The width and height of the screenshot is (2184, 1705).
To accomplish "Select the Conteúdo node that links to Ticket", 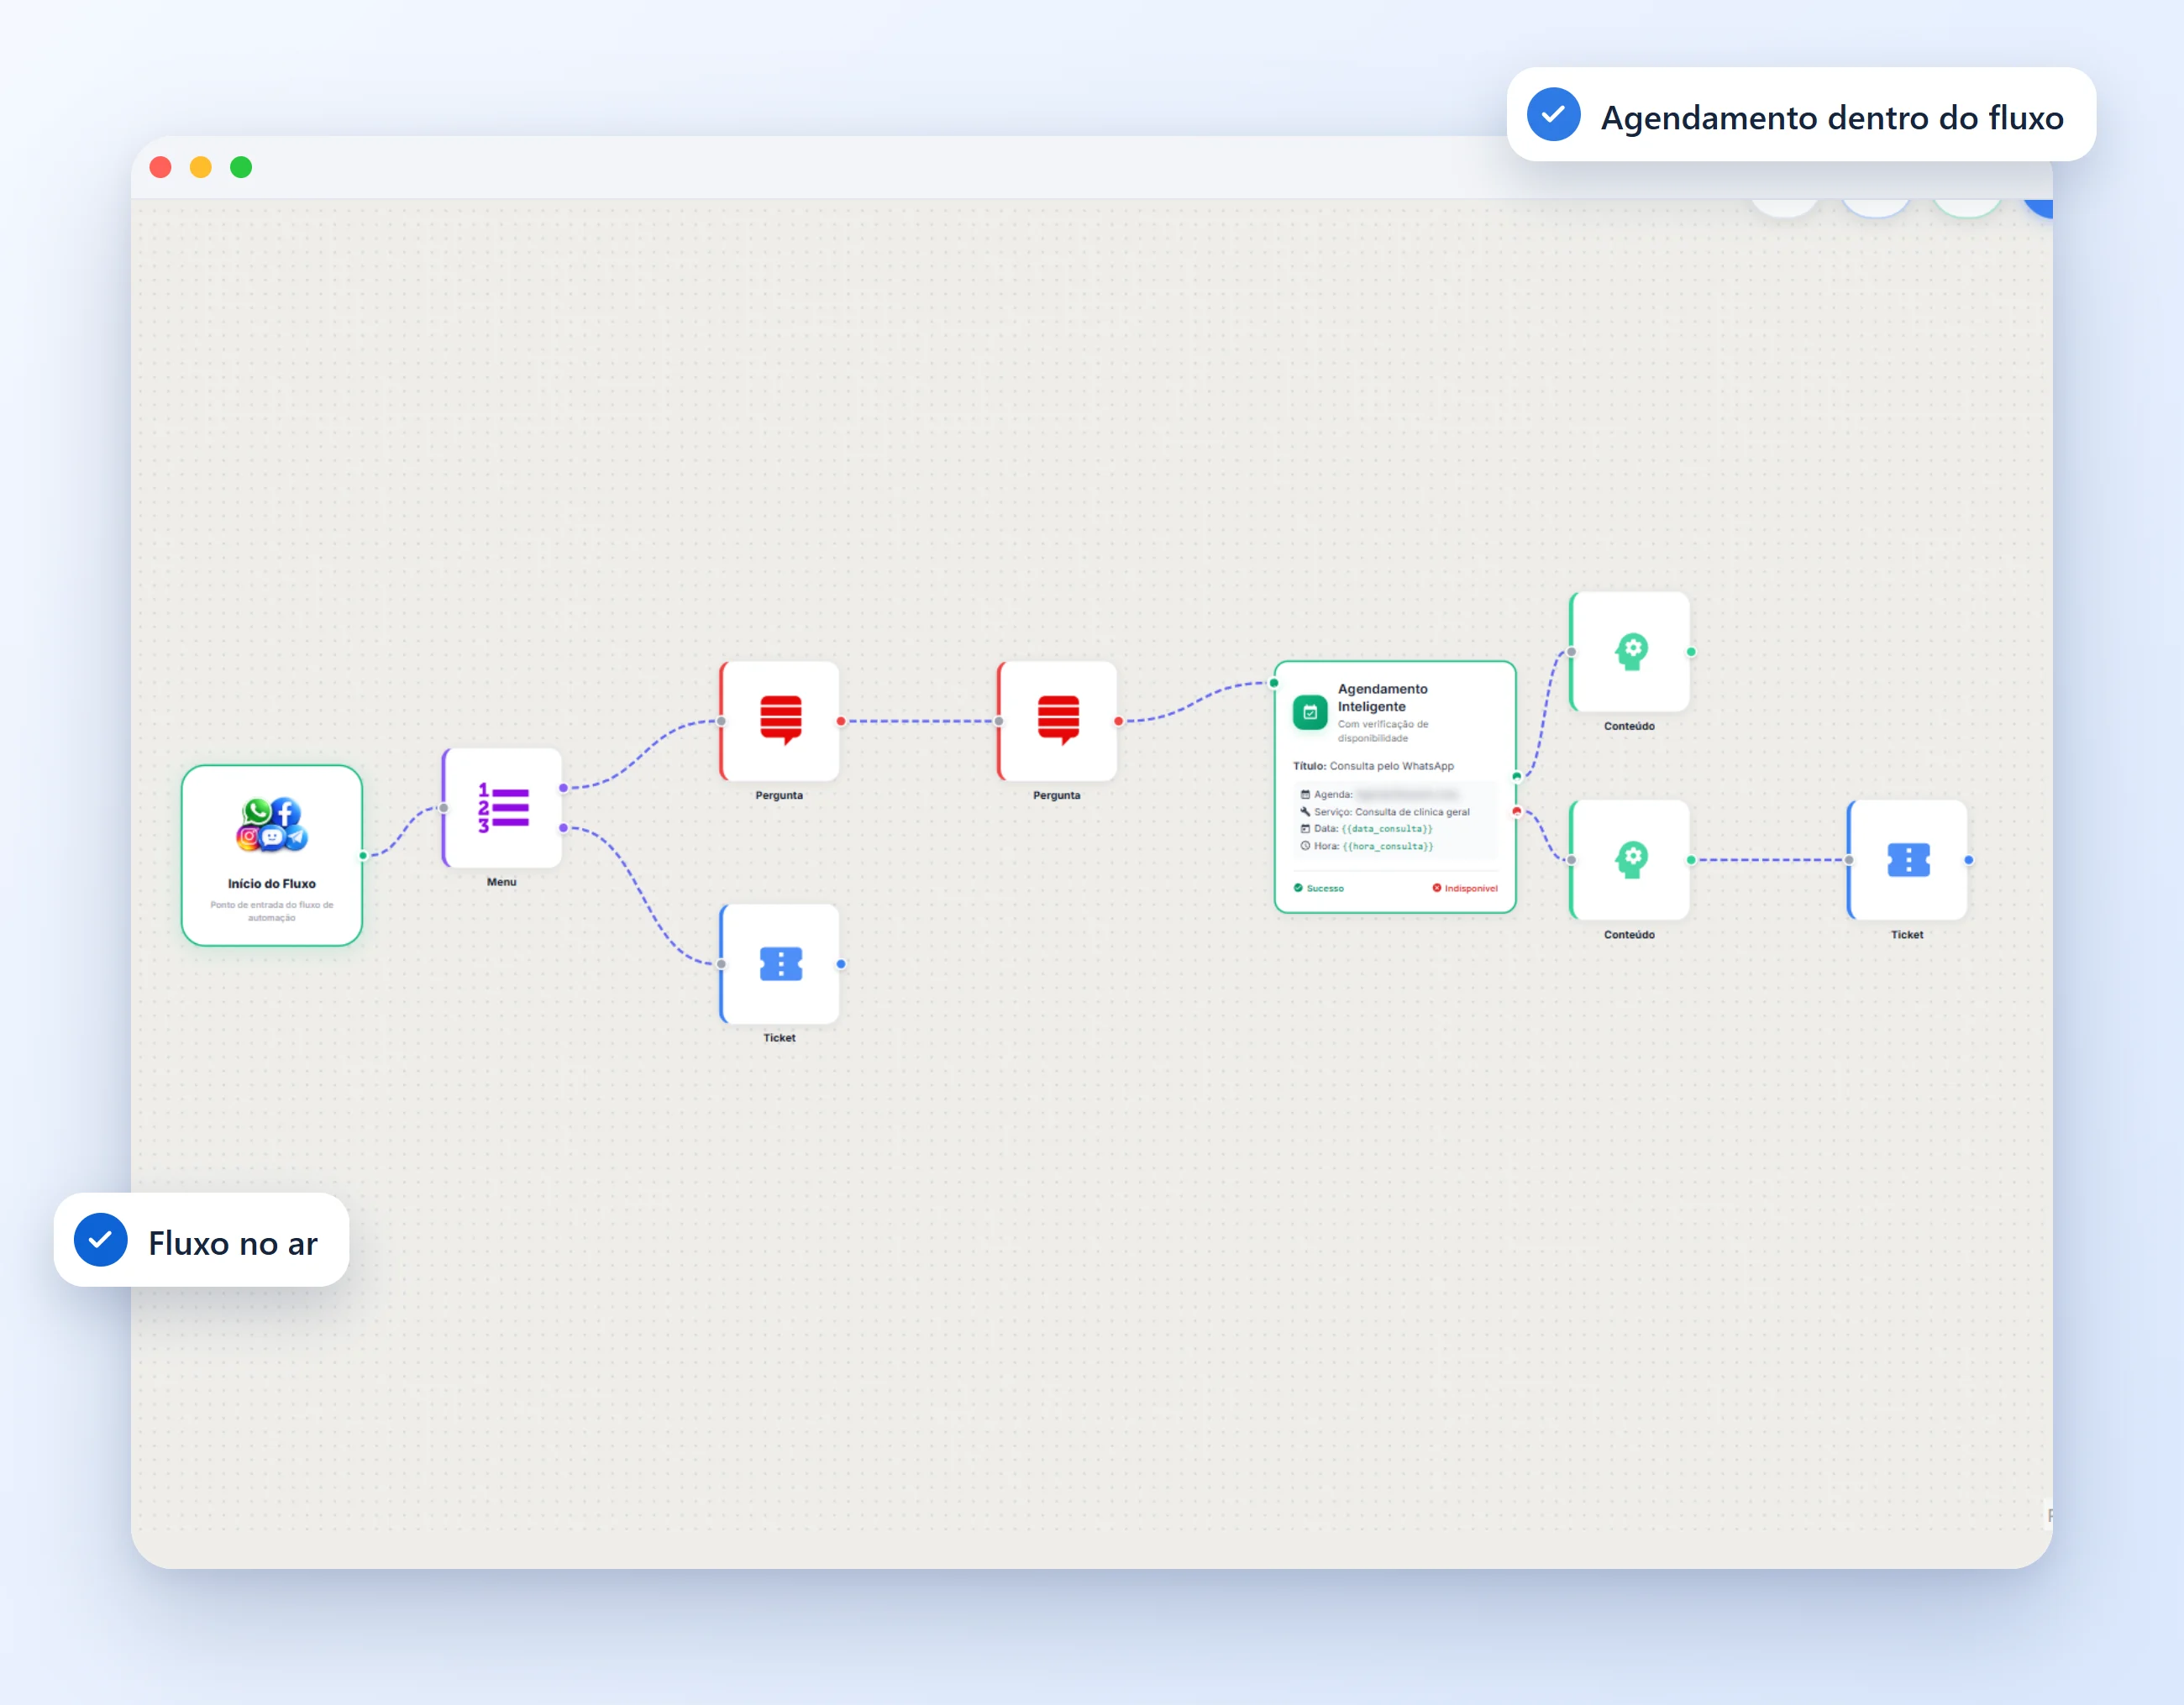I will point(1630,860).
